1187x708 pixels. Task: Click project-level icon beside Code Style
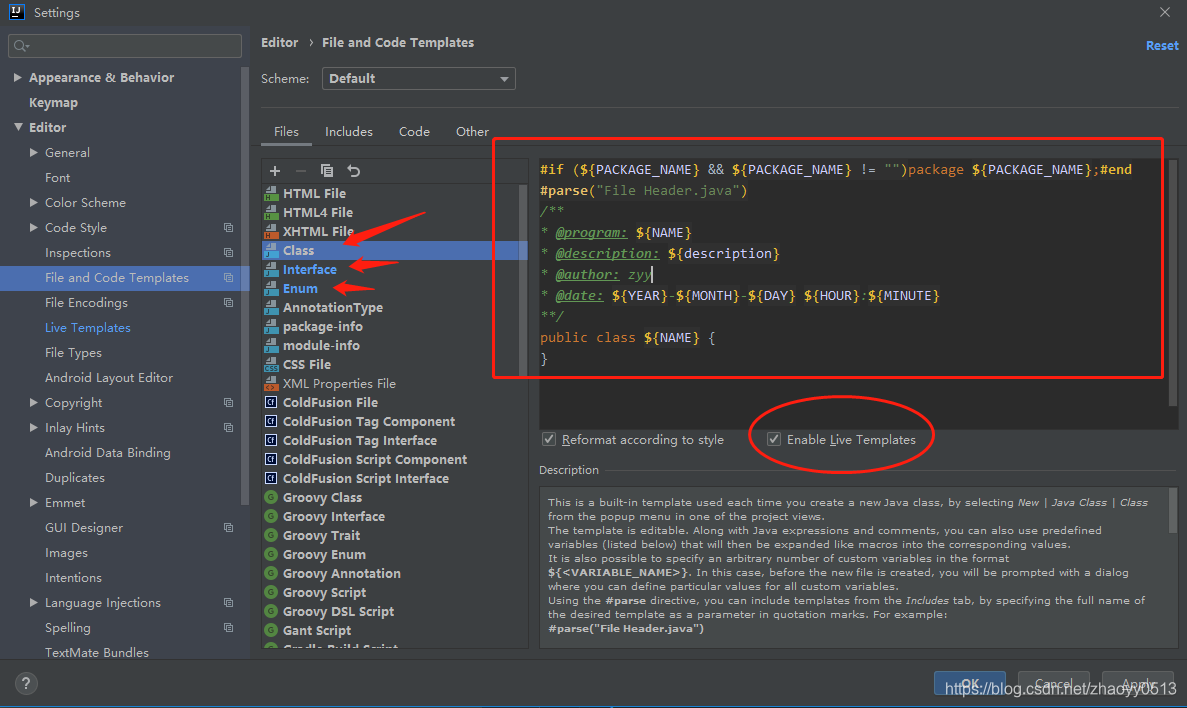[228, 227]
